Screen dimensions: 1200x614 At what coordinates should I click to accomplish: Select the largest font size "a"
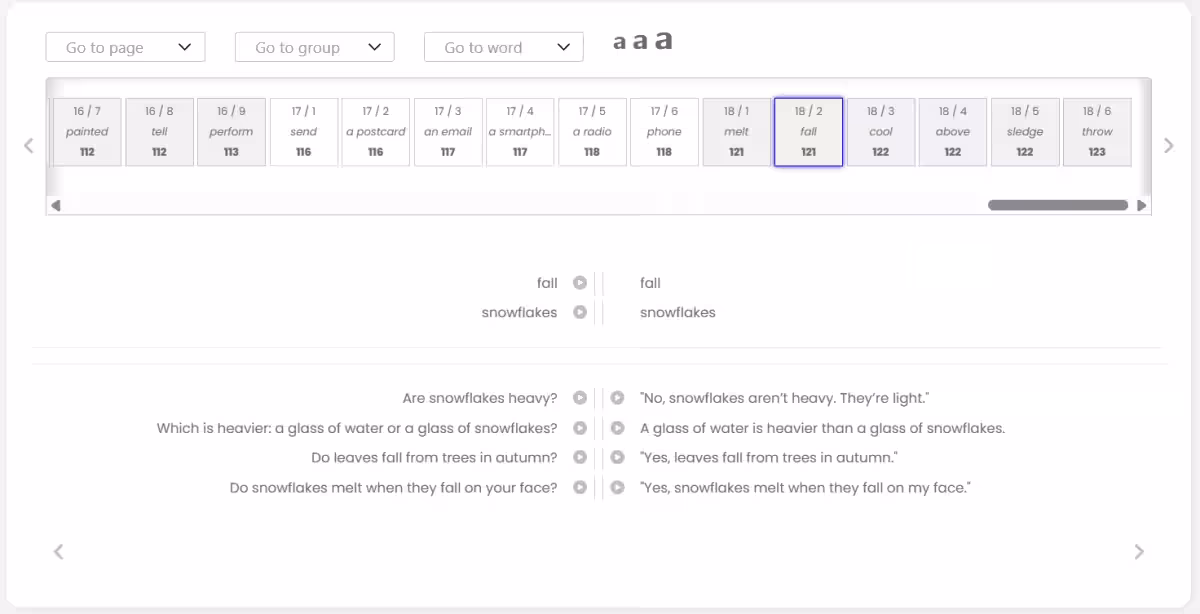(662, 40)
